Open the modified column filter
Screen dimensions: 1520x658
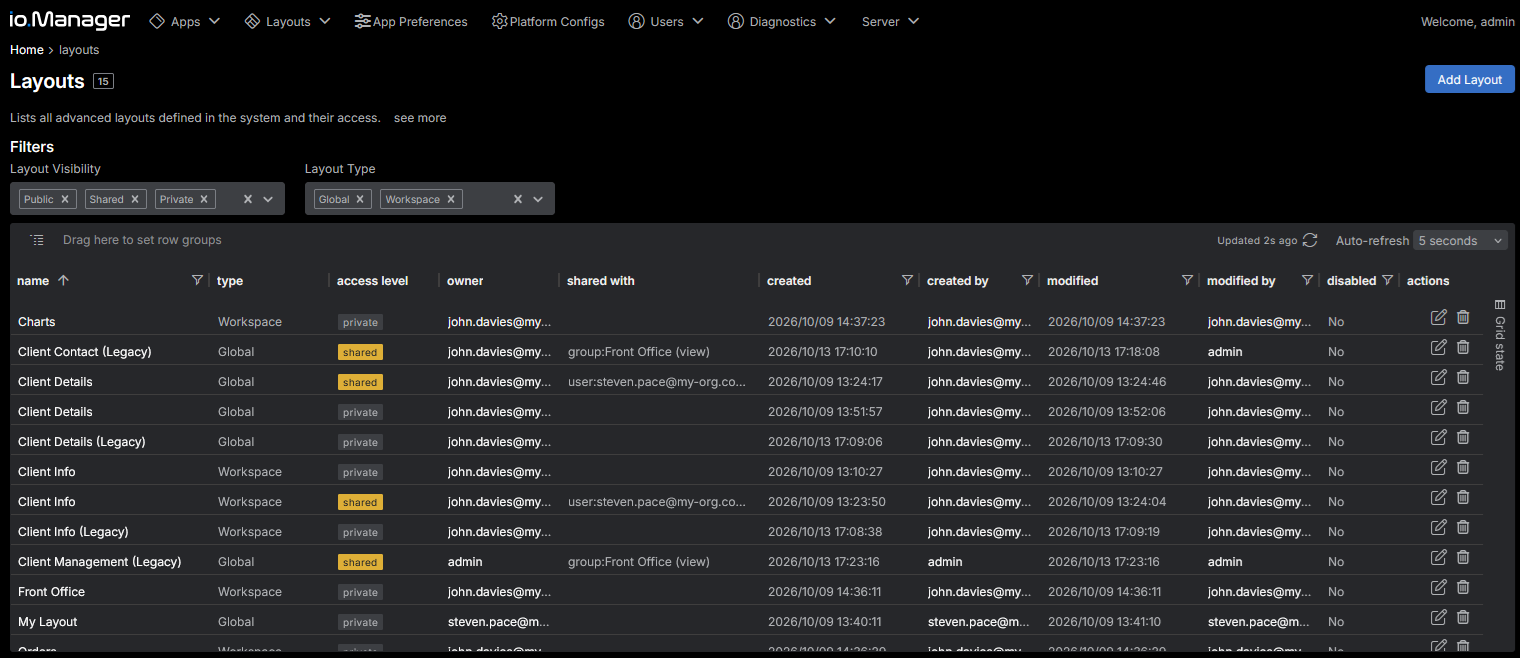[x=1187, y=281]
